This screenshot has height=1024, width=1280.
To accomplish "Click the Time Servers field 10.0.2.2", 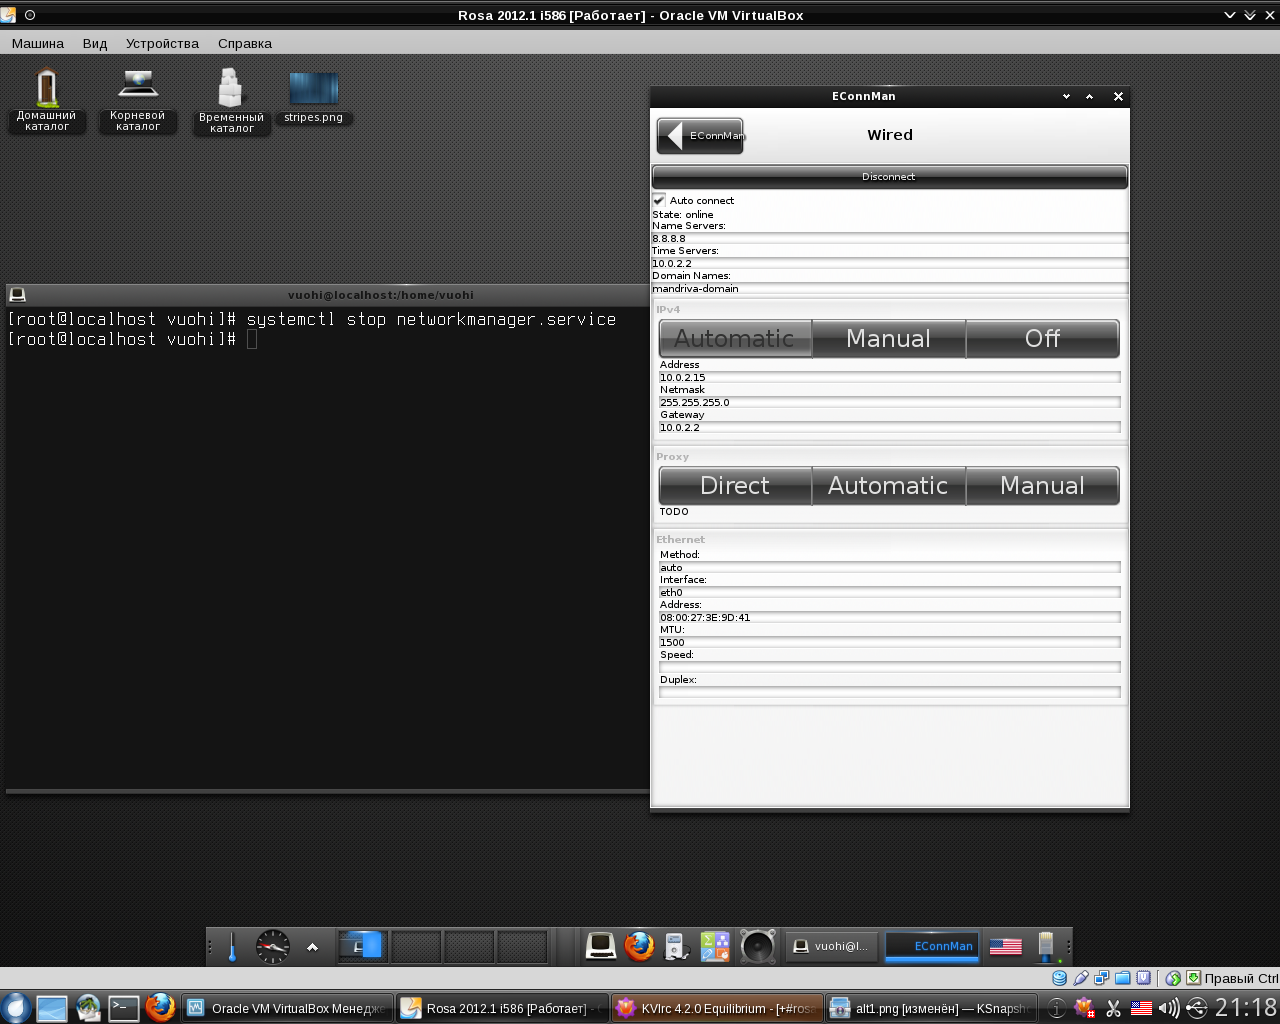I will 890,264.
